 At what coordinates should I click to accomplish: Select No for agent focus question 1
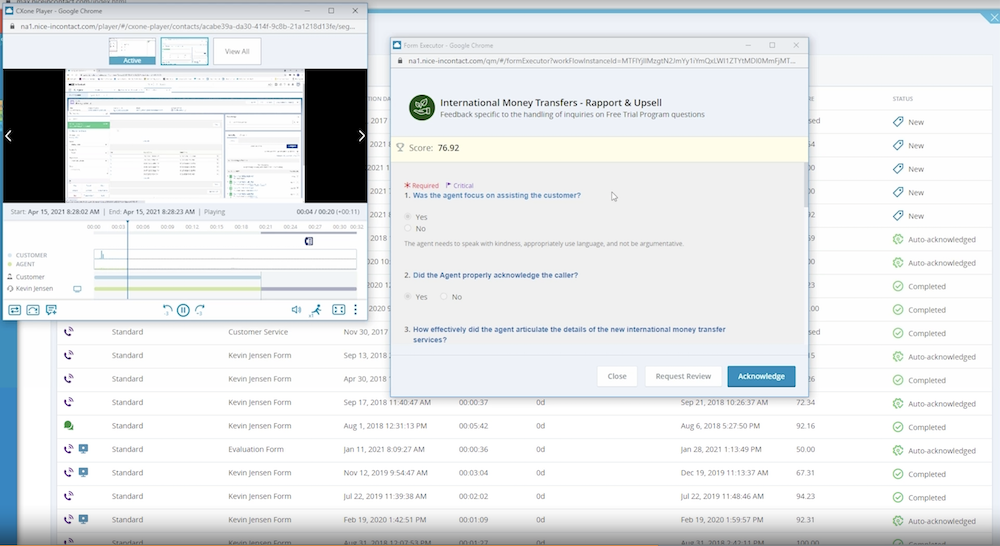coord(408,228)
